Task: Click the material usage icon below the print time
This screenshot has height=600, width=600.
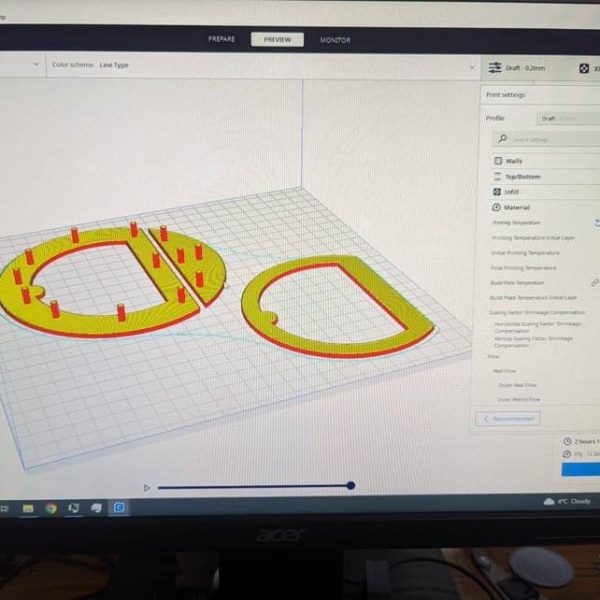Action: [567, 454]
